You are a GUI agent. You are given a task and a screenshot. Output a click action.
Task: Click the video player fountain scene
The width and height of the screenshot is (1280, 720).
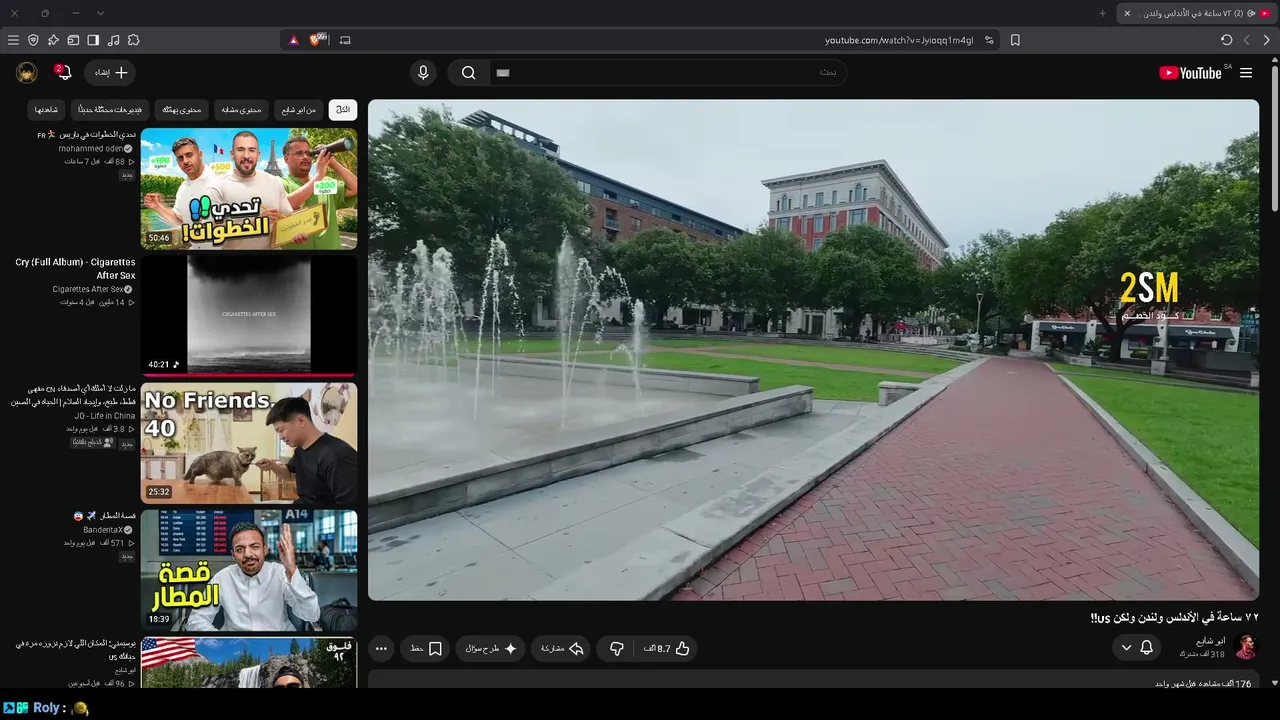pyautogui.click(x=813, y=350)
